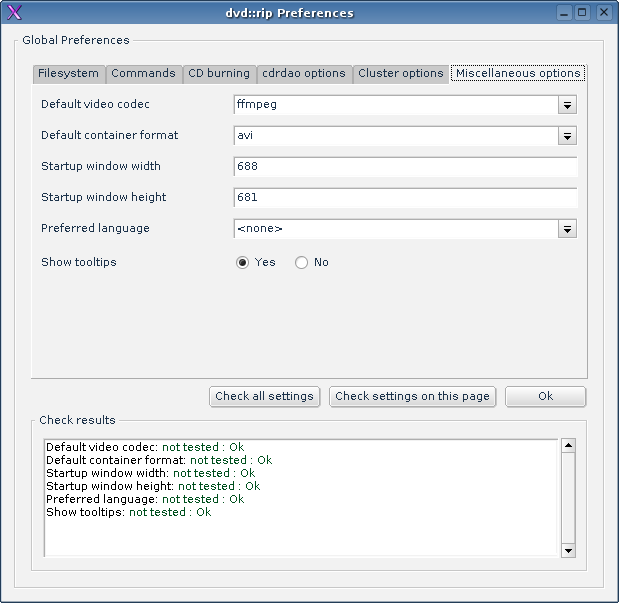Click the Startup window height setting label
Image resolution: width=619 pixels, height=603 pixels.
[x=103, y=197]
